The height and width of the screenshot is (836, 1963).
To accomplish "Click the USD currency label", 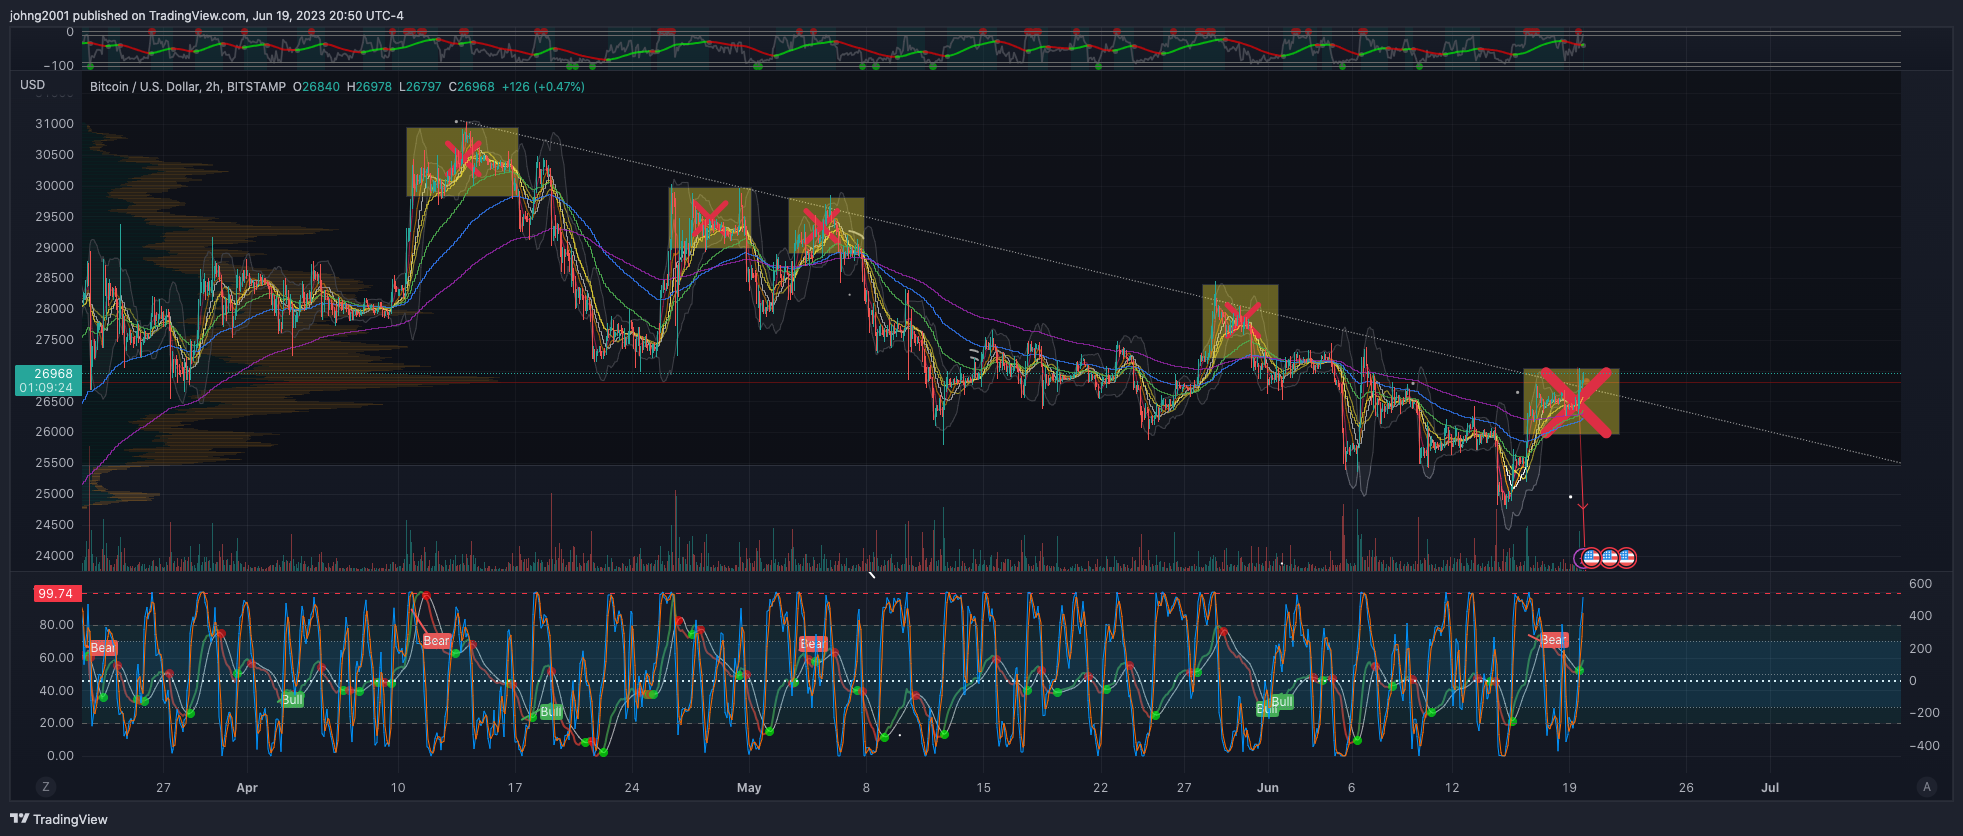I will pos(33,85).
